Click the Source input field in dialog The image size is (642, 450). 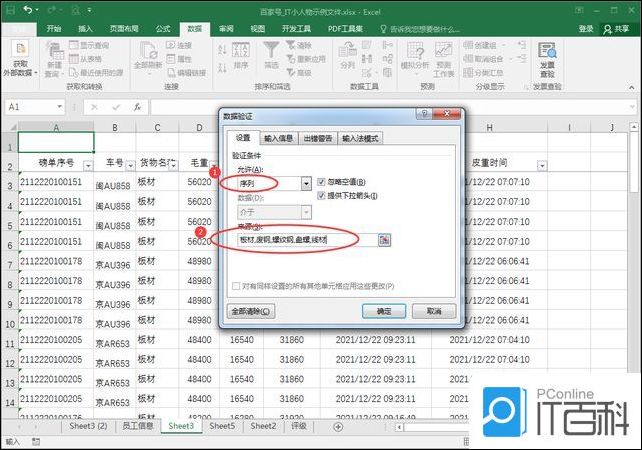point(307,240)
